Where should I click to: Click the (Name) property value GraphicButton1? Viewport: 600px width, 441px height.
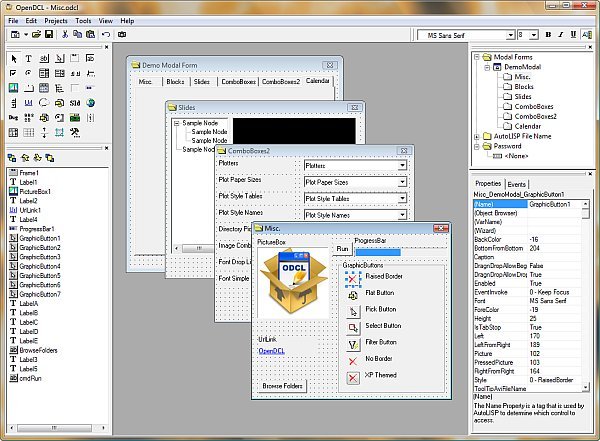pyautogui.click(x=554, y=204)
